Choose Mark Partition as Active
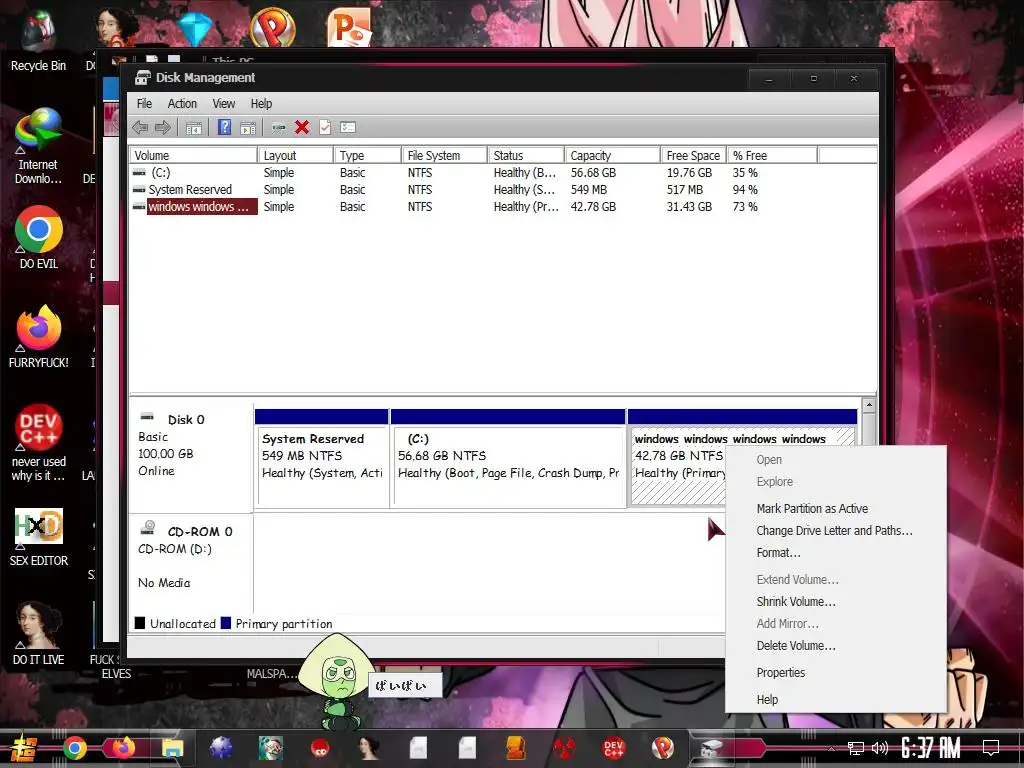Viewport: 1024px width, 768px height. pos(812,508)
